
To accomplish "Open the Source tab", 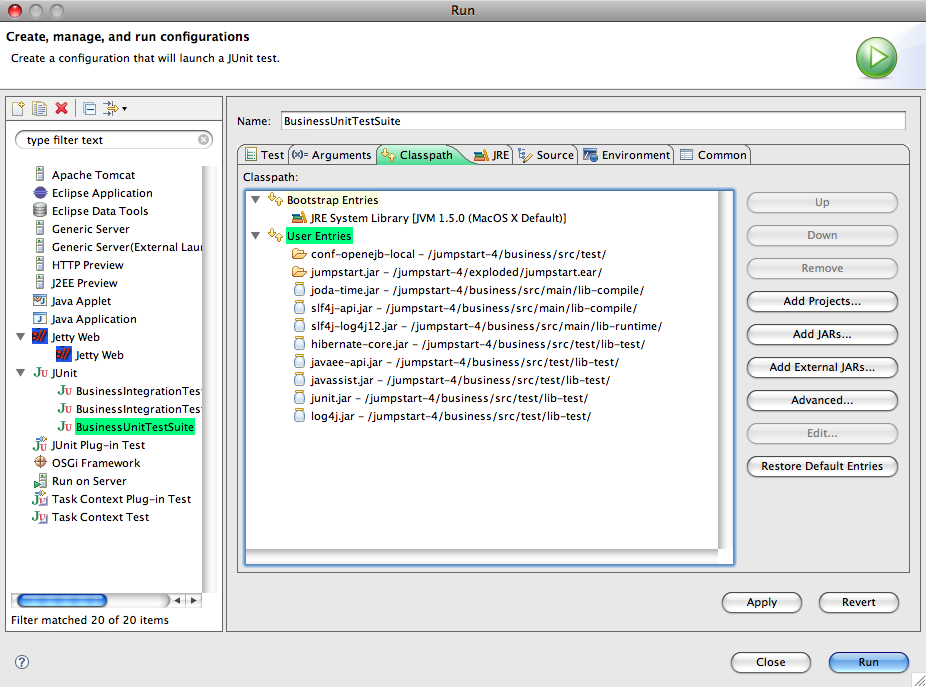I will click(546, 155).
